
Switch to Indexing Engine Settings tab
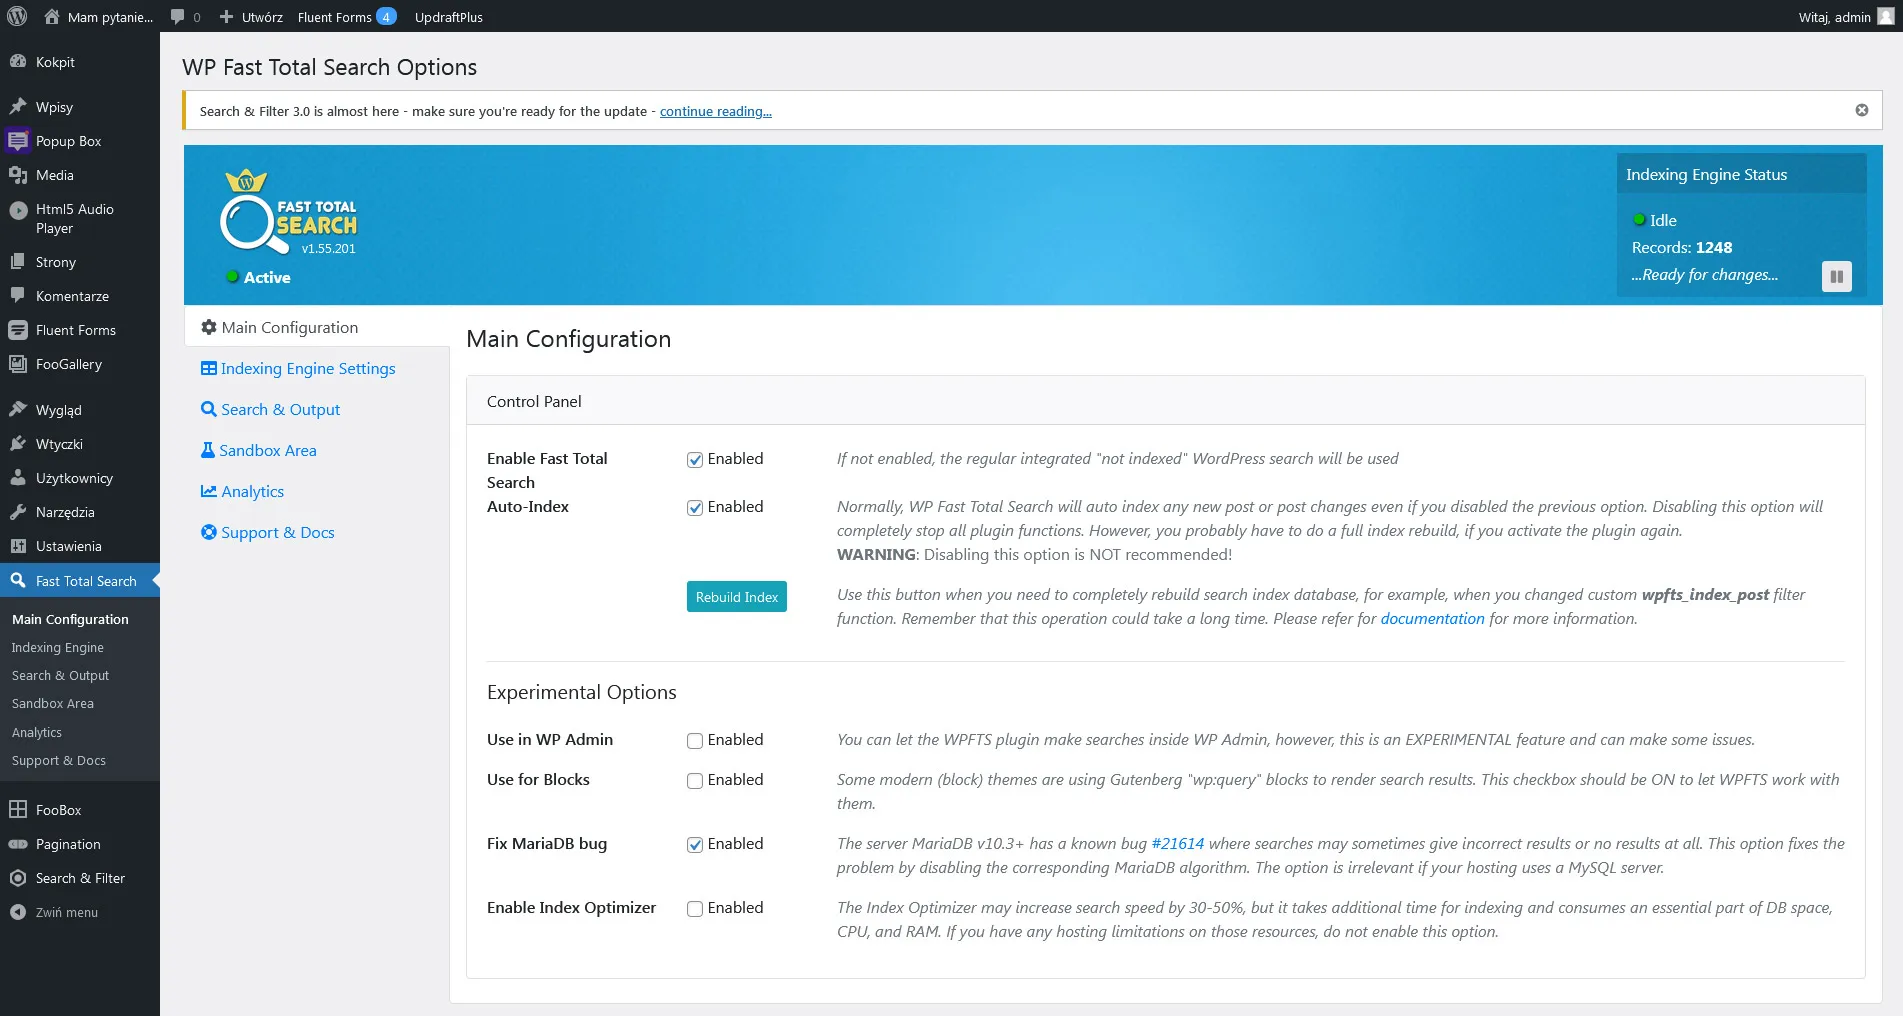tap(307, 368)
